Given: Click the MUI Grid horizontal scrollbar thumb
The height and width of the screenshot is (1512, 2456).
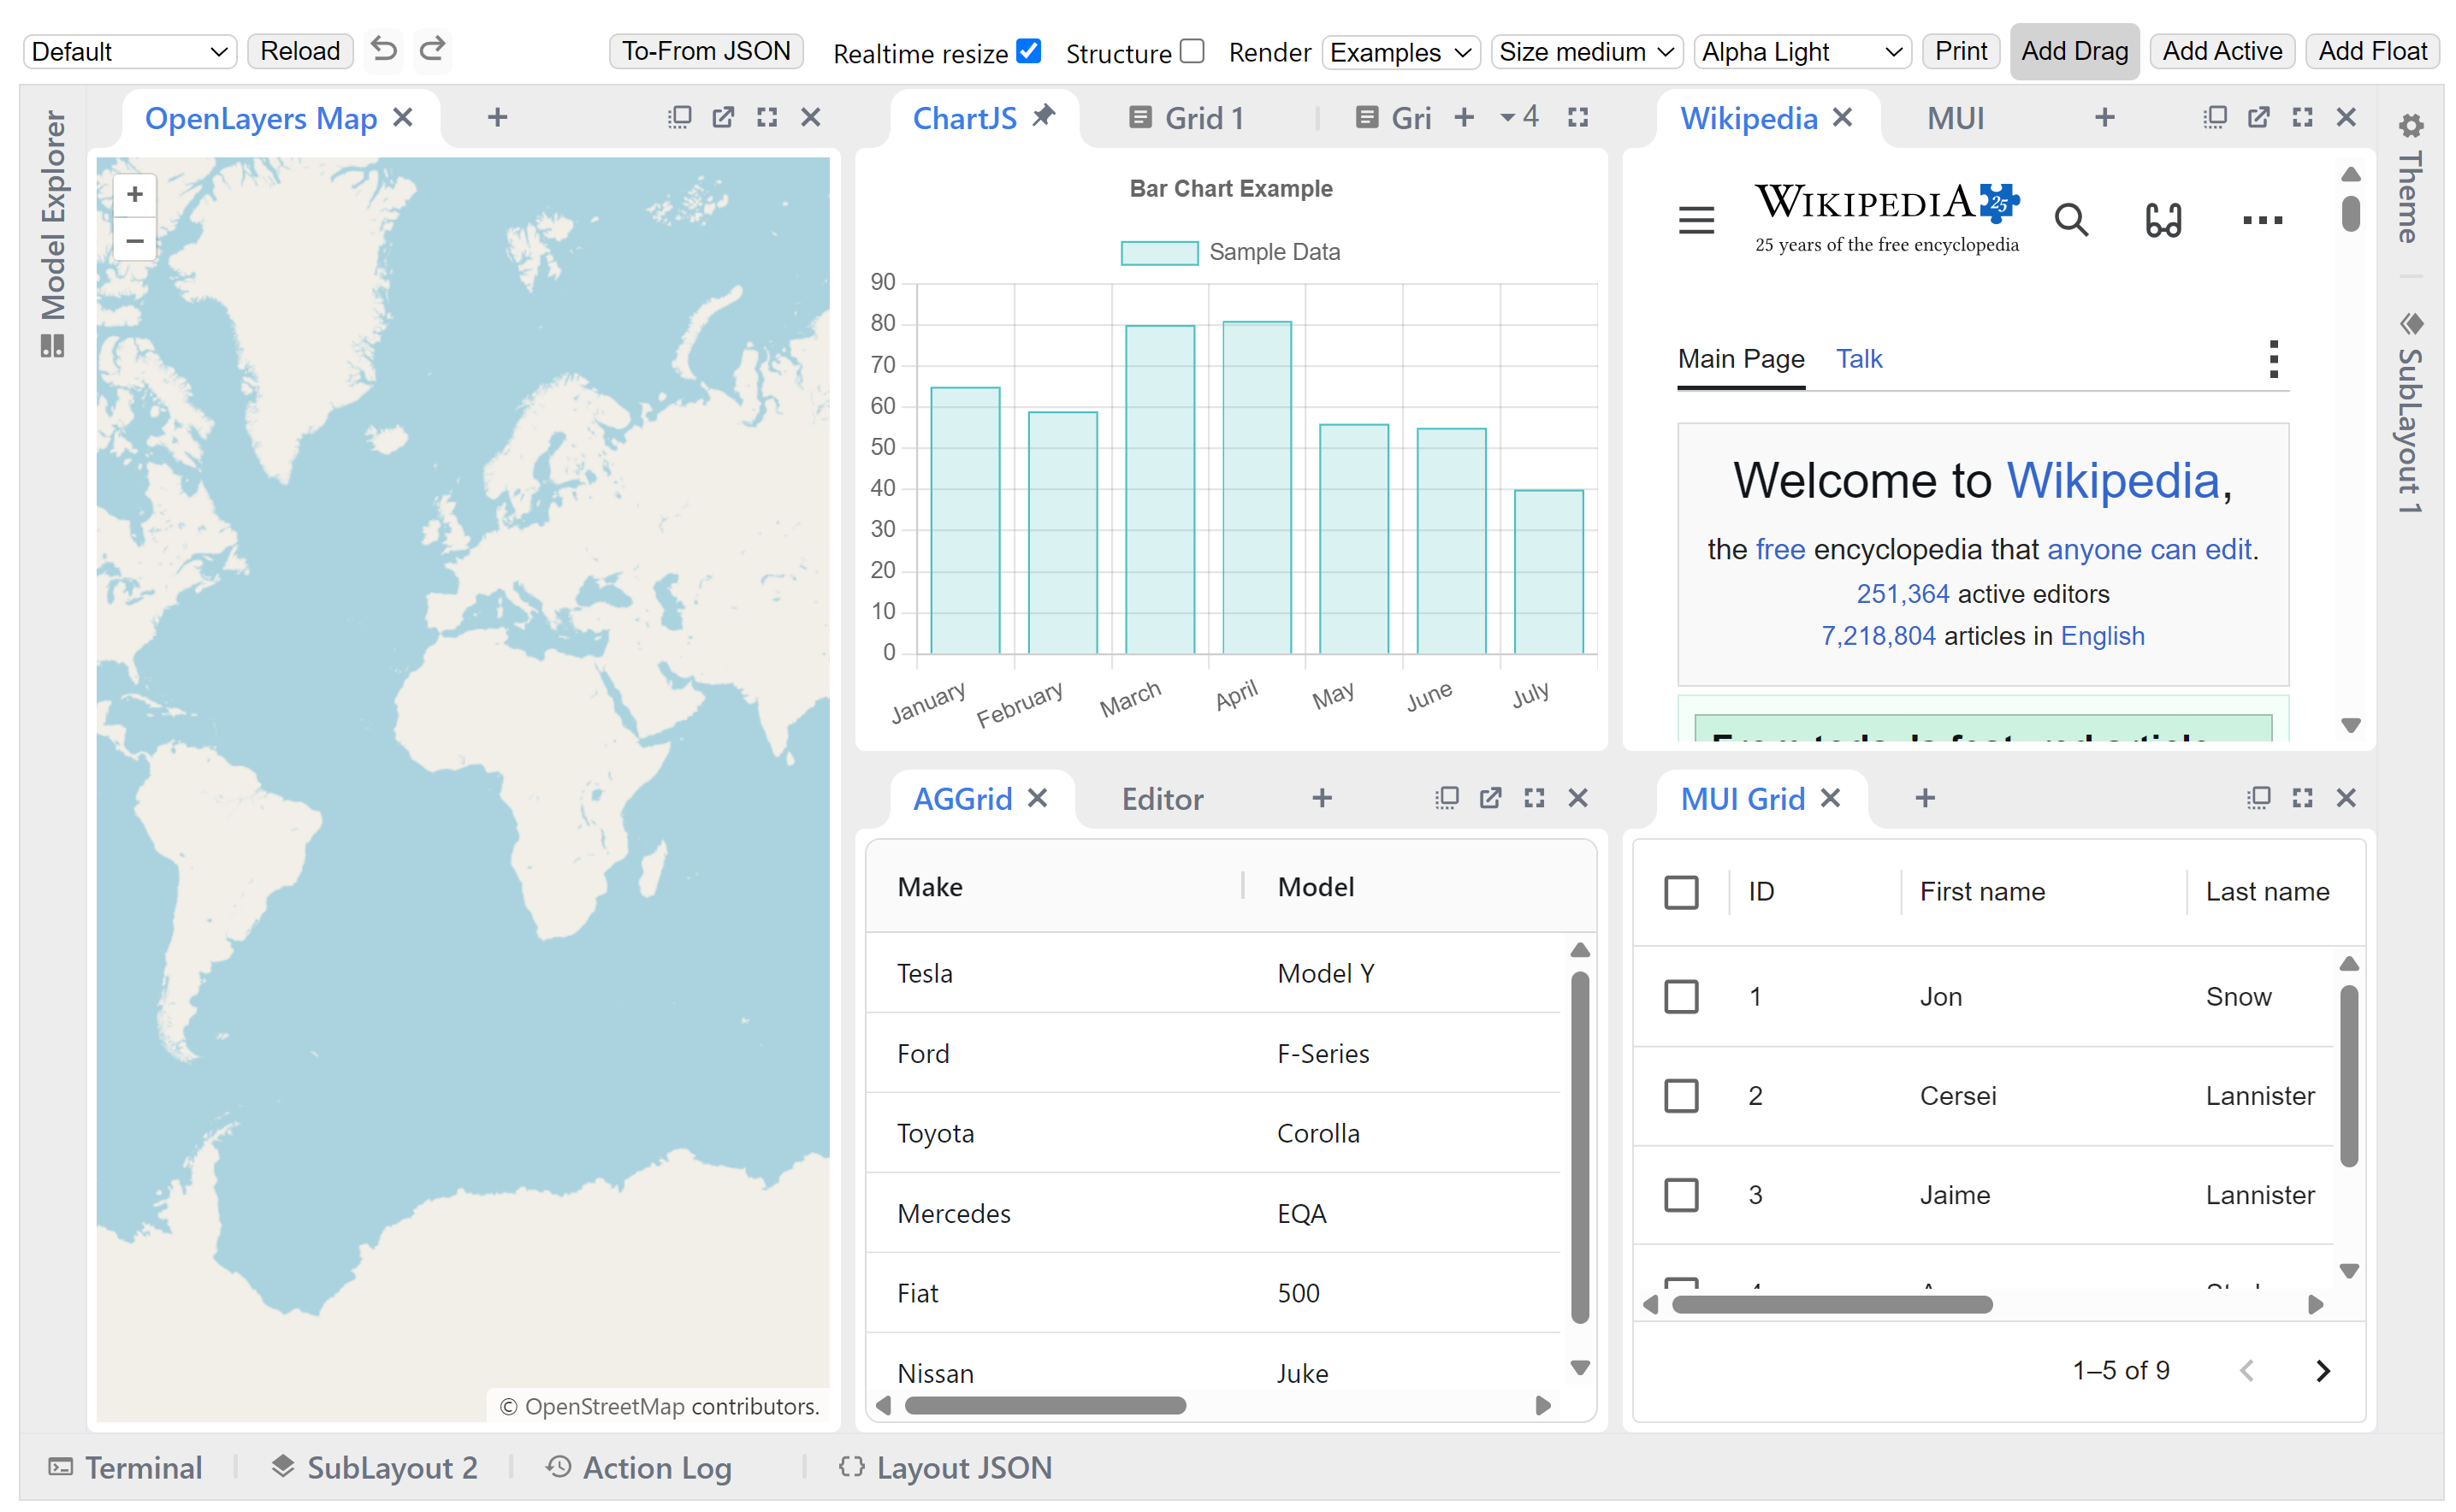Looking at the screenshot, I should (1832, 1304).
